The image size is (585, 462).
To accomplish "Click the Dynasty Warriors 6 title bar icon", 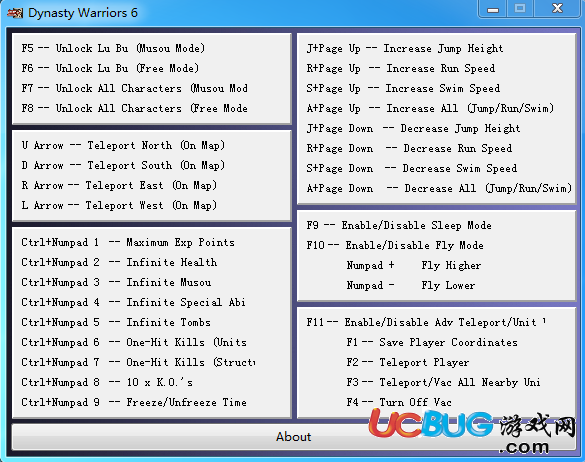I will (15, 13).
